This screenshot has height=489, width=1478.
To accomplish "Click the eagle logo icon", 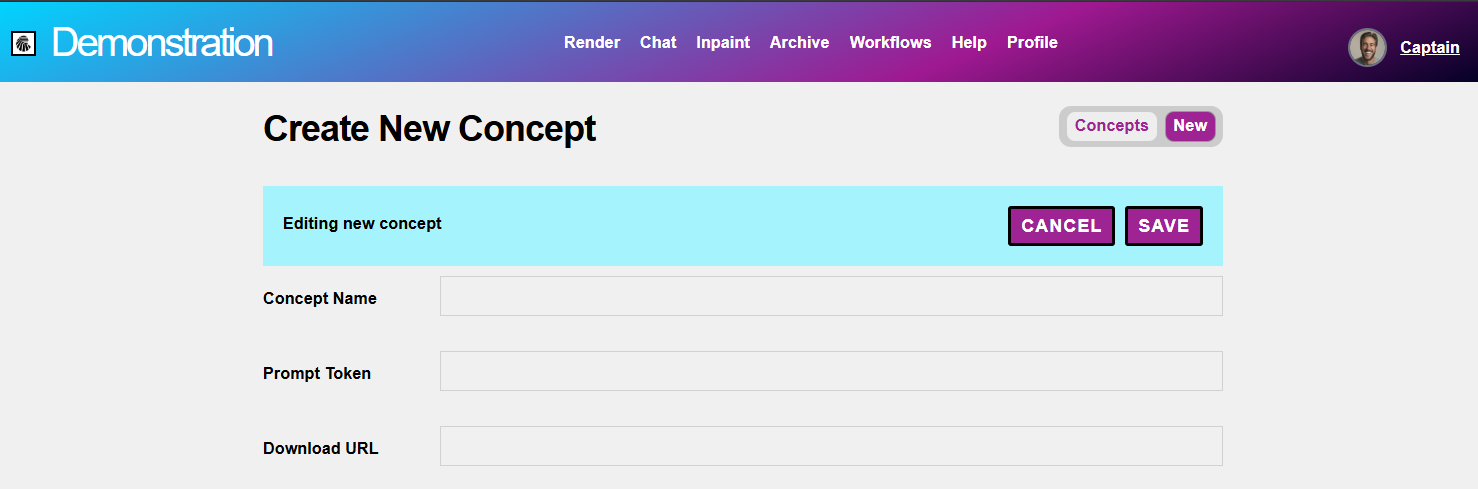I will (24, 43).
